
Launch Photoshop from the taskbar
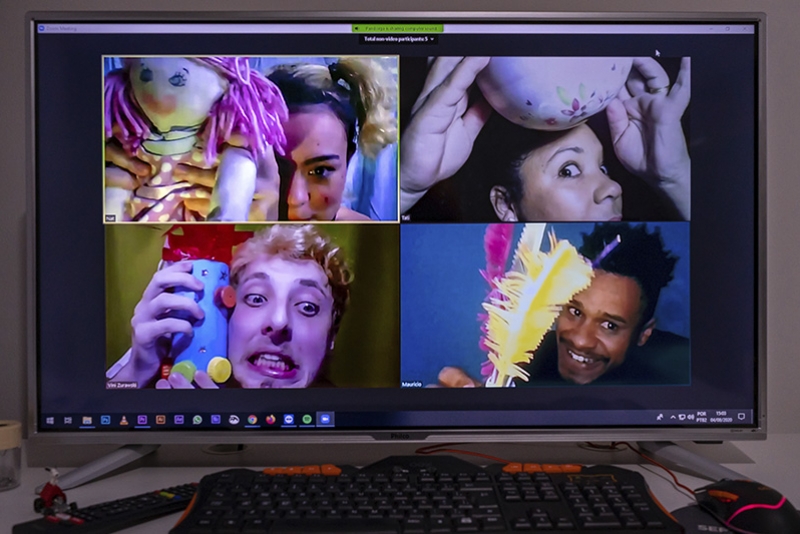point(105,420)
